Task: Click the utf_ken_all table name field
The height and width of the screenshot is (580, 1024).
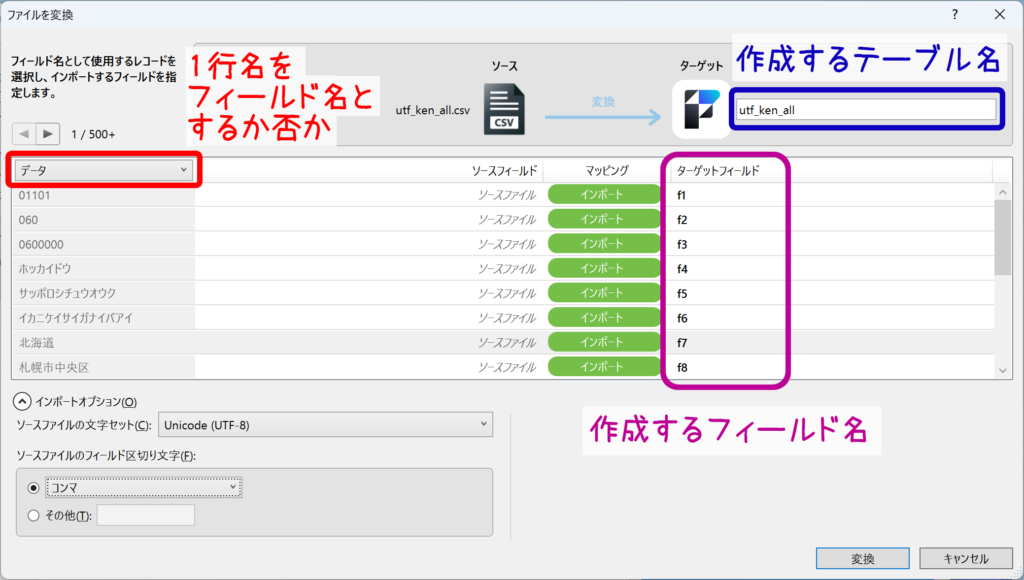Action: point(865,109)
